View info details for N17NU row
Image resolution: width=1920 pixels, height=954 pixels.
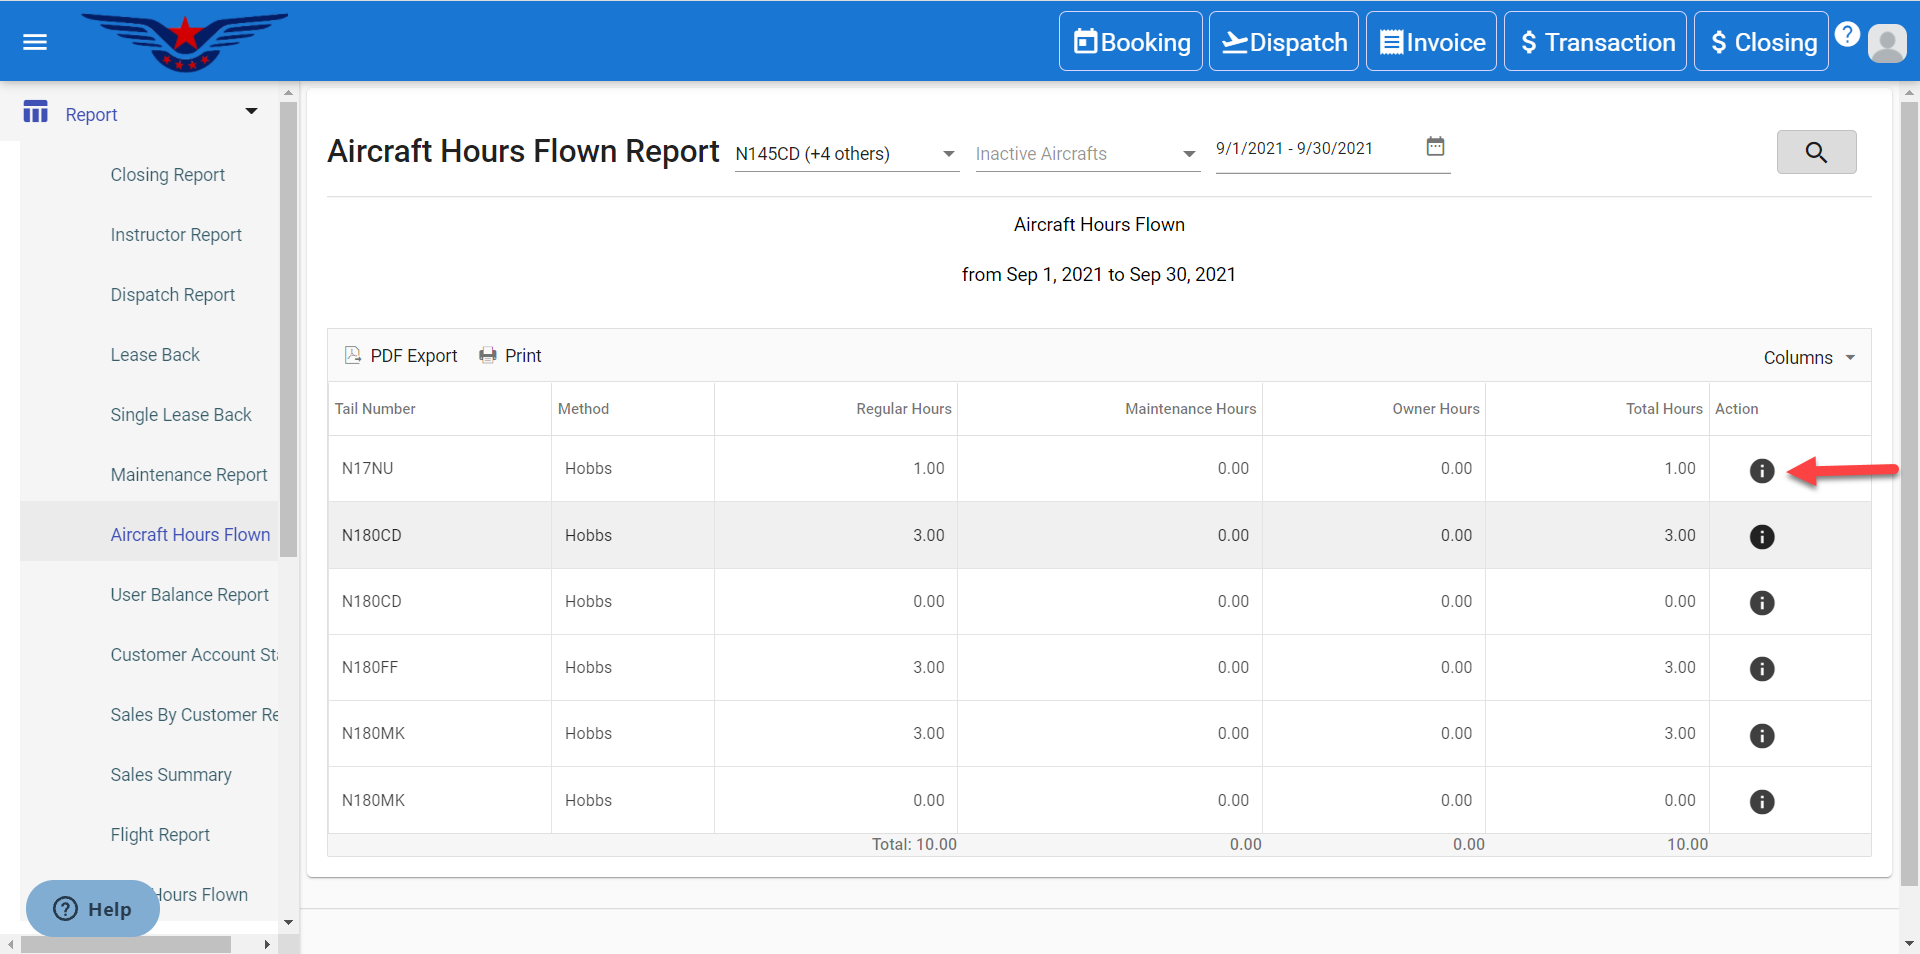click(x=1761, y=471)
